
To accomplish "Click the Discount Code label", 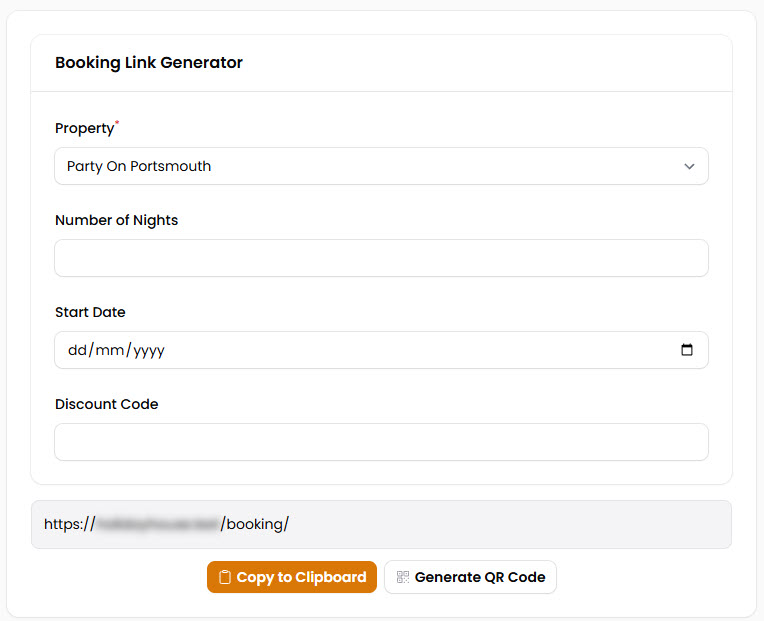I will click(x=106, y=404).
